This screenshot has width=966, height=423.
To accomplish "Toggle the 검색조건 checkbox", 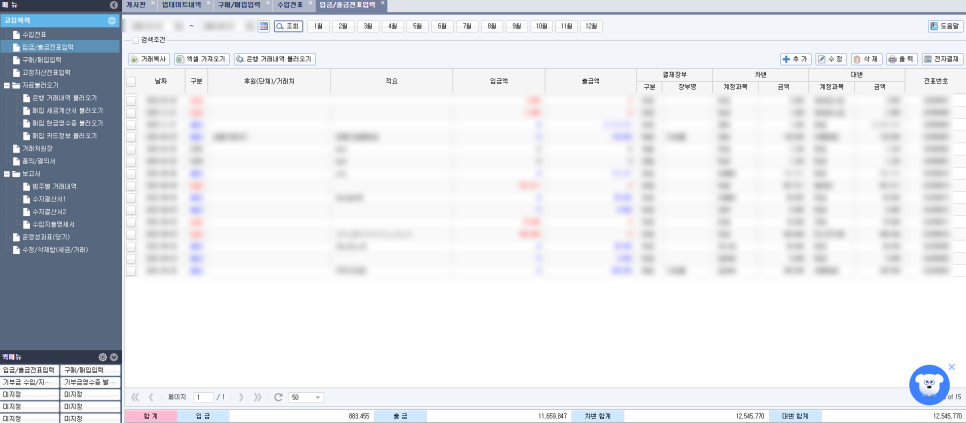I will coord(136,41).
